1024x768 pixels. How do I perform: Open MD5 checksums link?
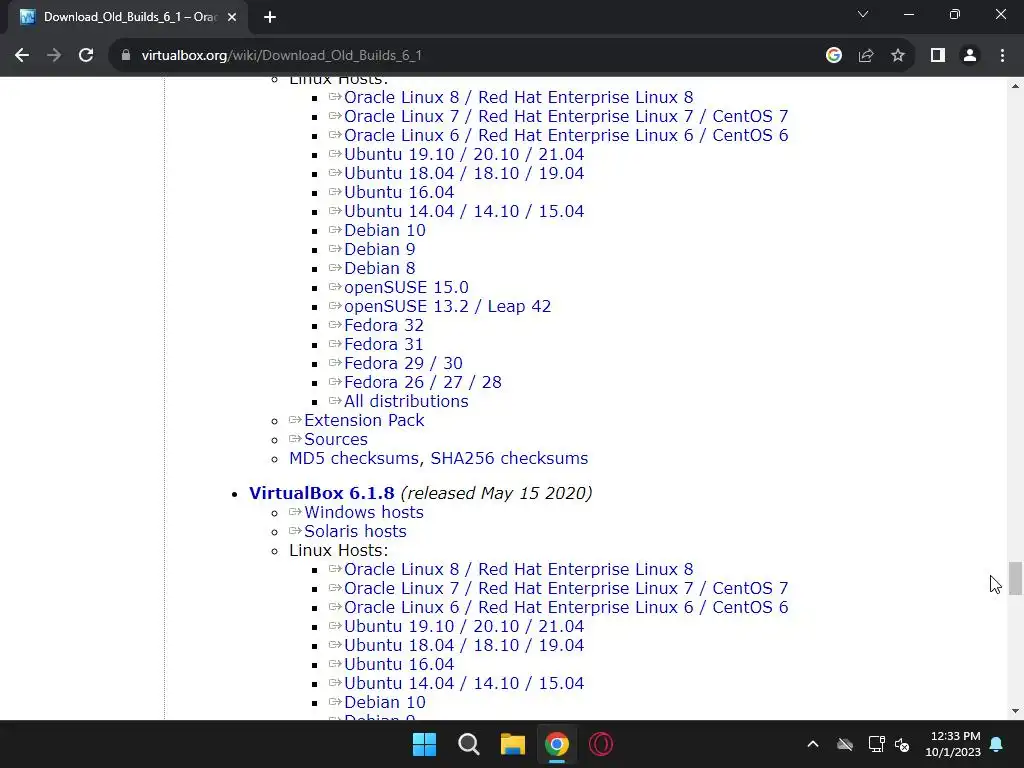[353, 458]
